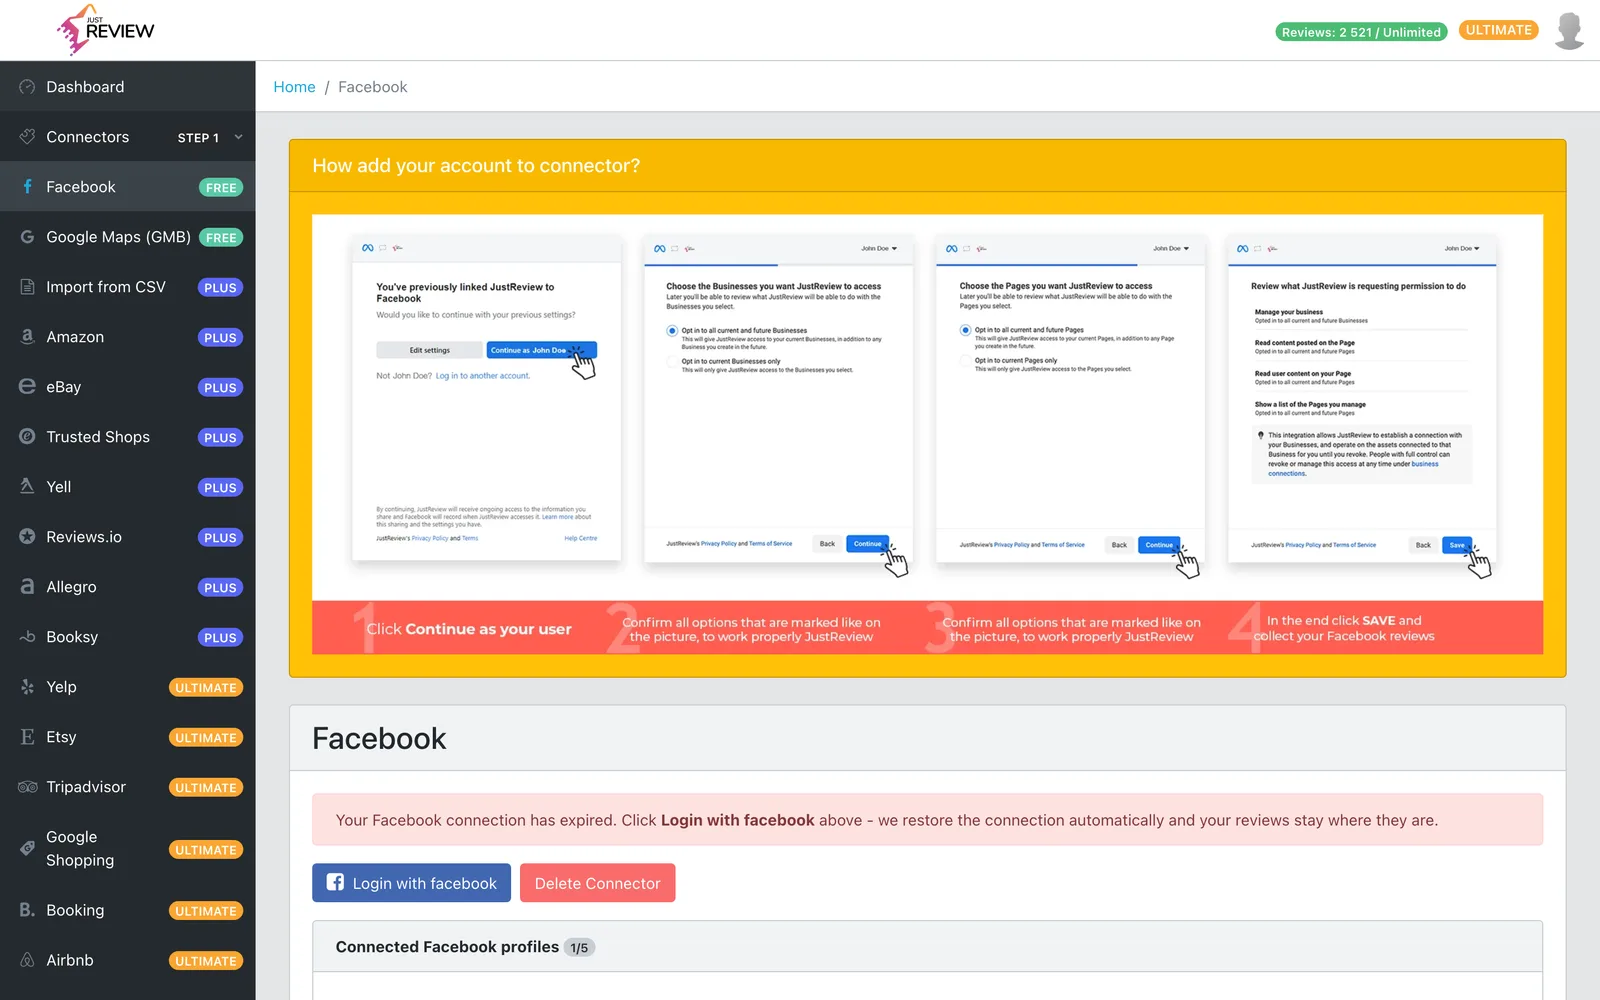Click the Home breadcrumb link
The image size is (1600, 1000).
click(x=294, y=87)
